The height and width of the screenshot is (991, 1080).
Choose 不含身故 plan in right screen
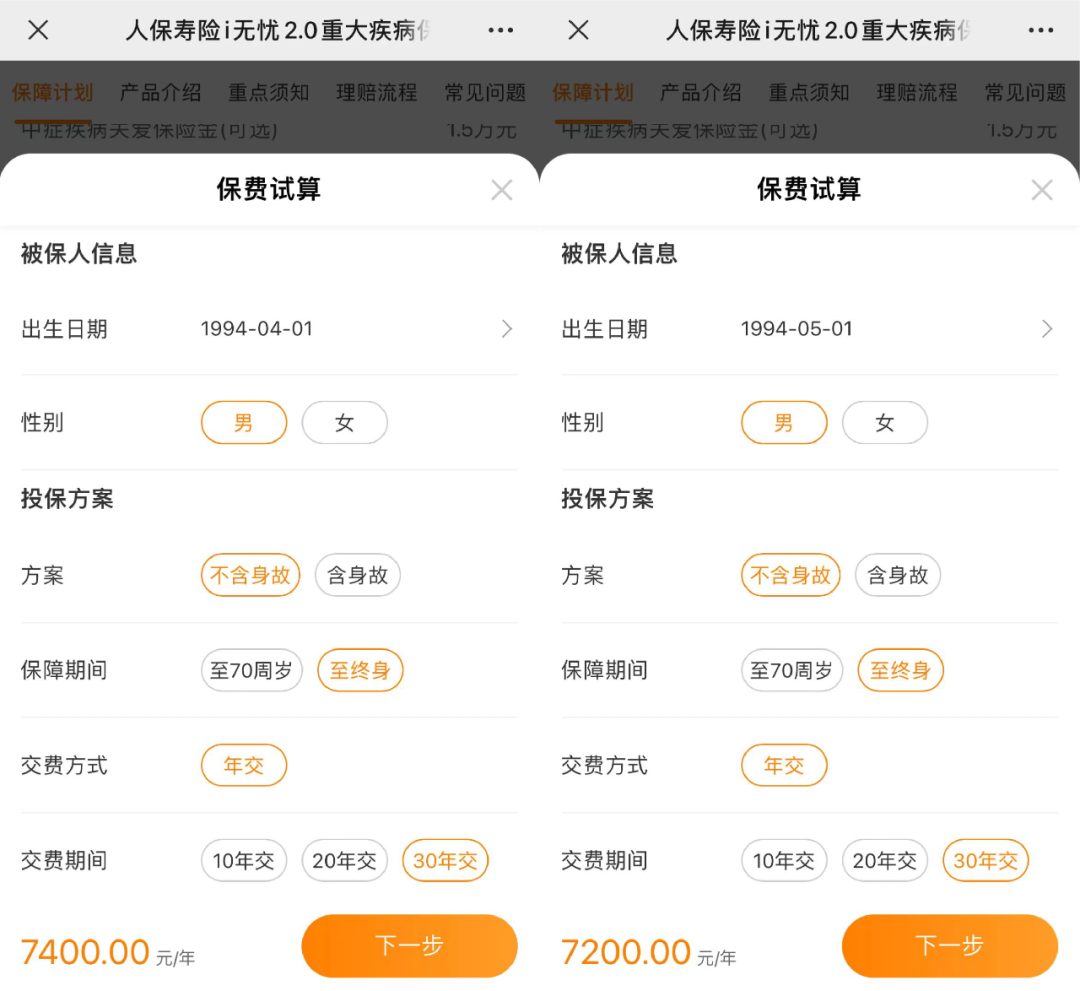791,575
